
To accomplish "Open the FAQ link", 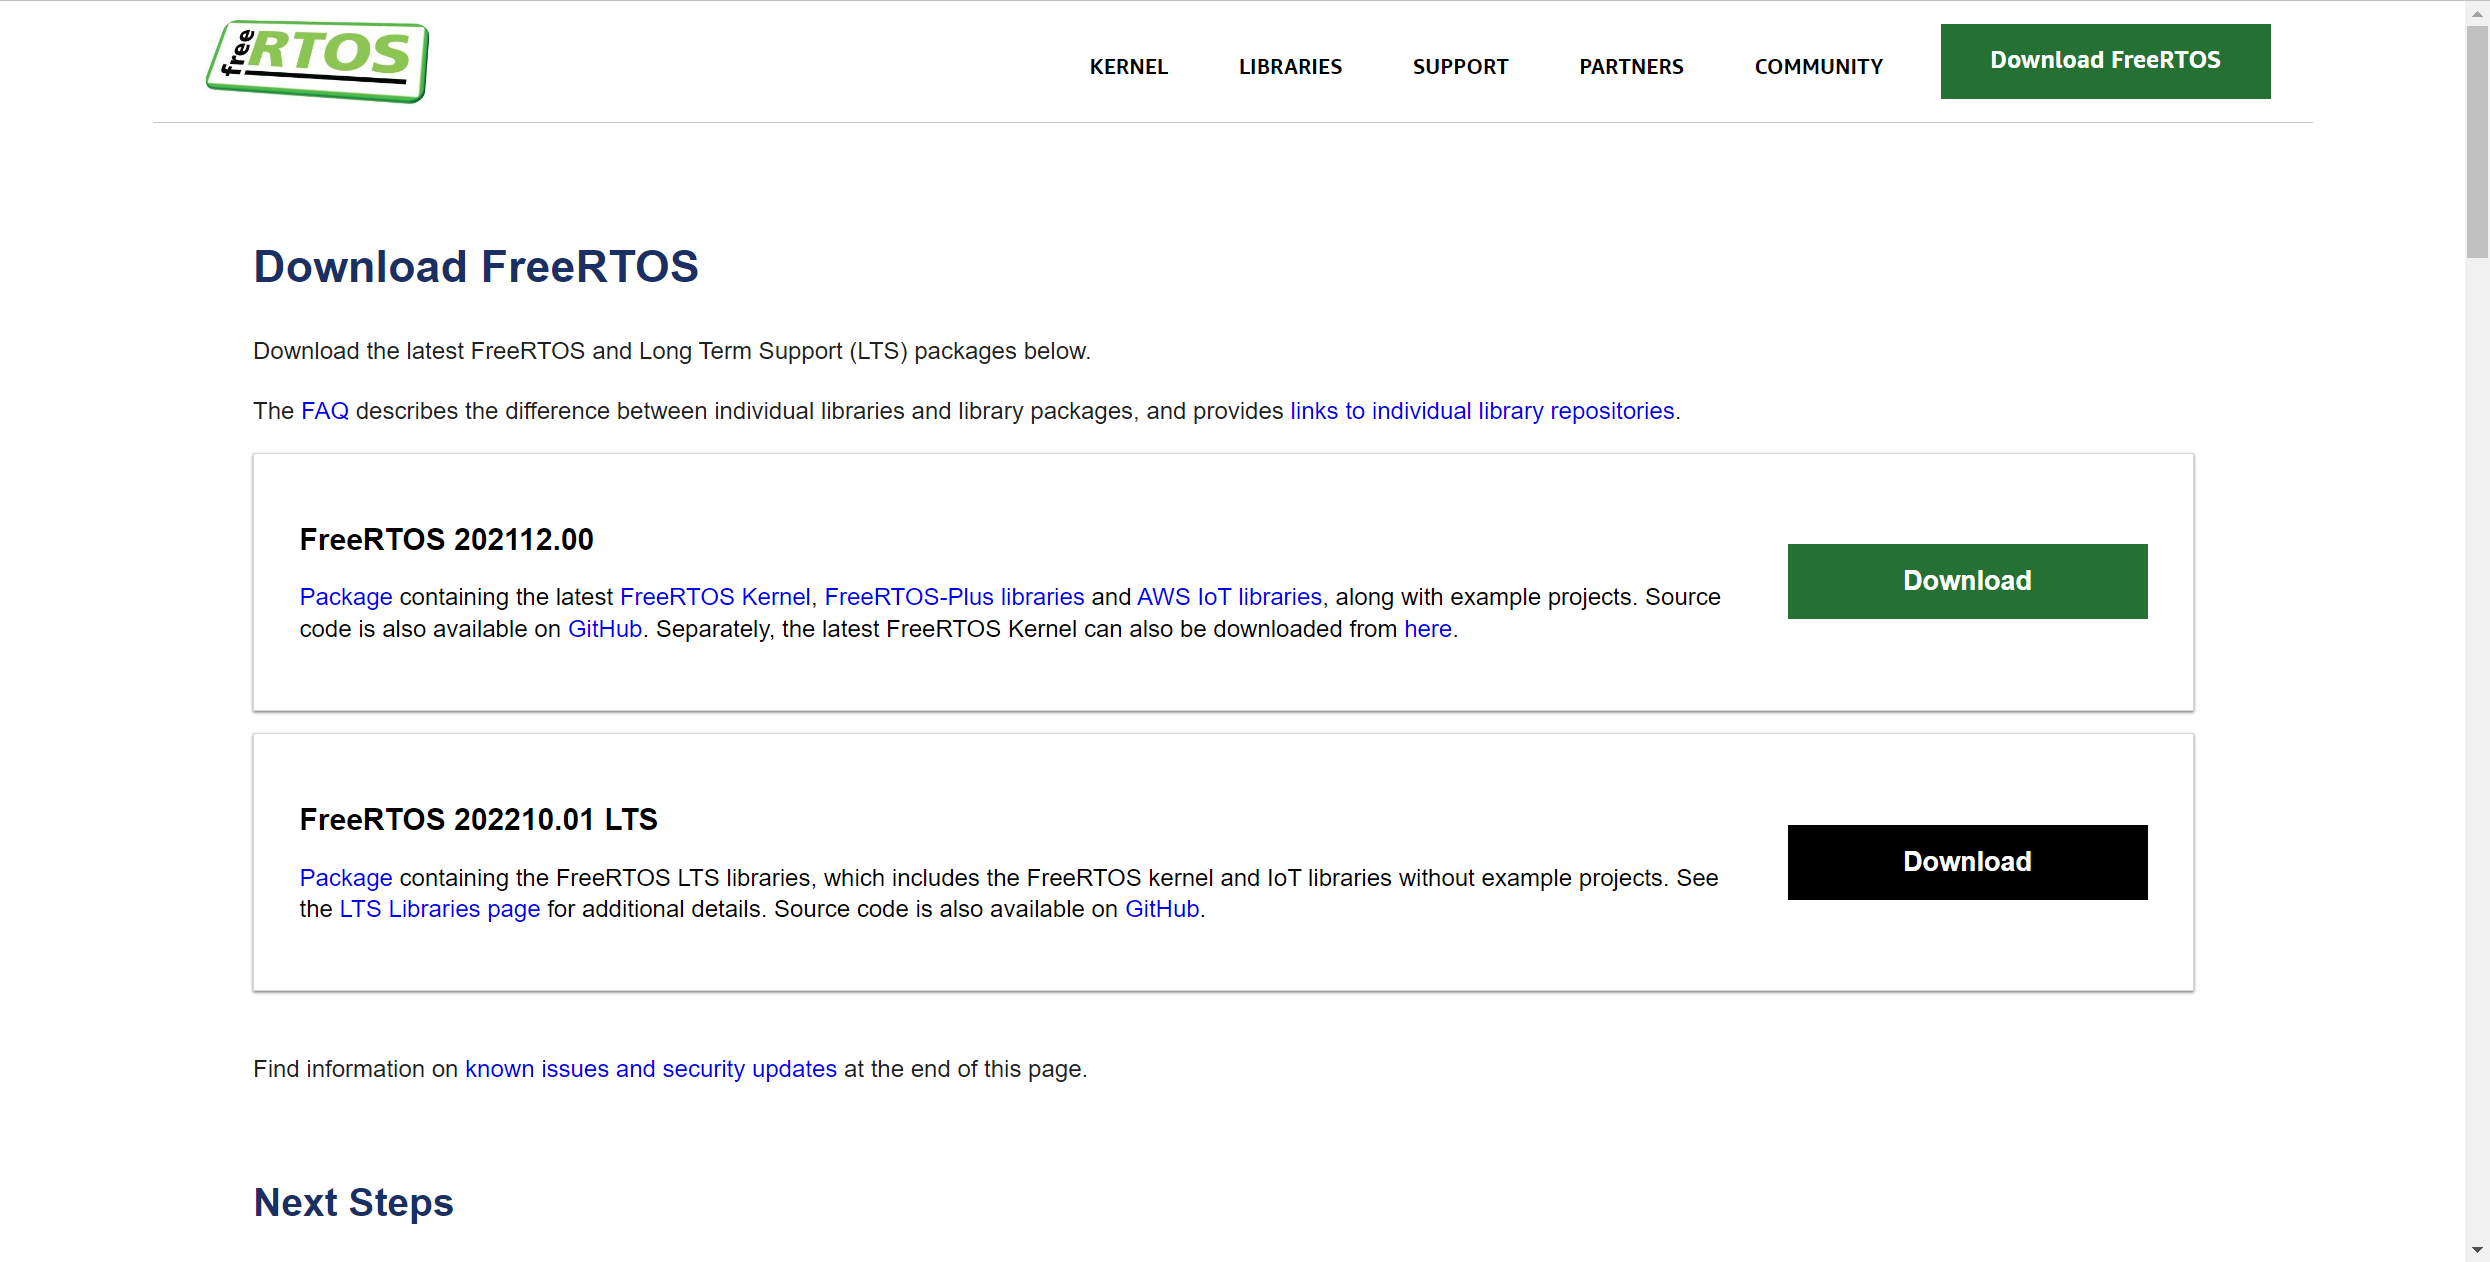I will coord(325,411).
